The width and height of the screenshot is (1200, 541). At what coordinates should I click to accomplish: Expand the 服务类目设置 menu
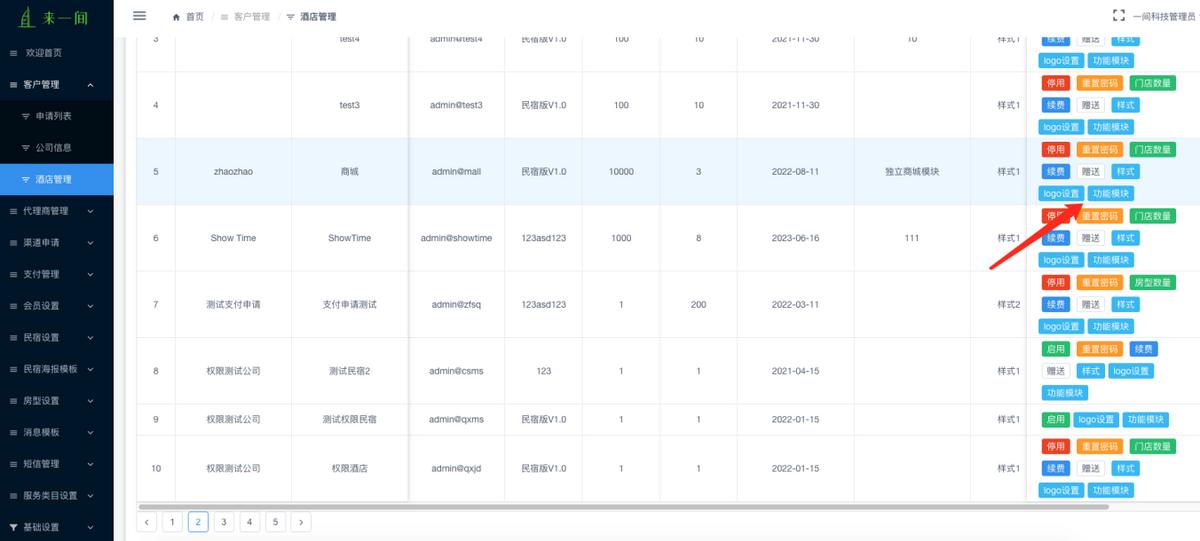pyautogui.click(x=57, y=495)
